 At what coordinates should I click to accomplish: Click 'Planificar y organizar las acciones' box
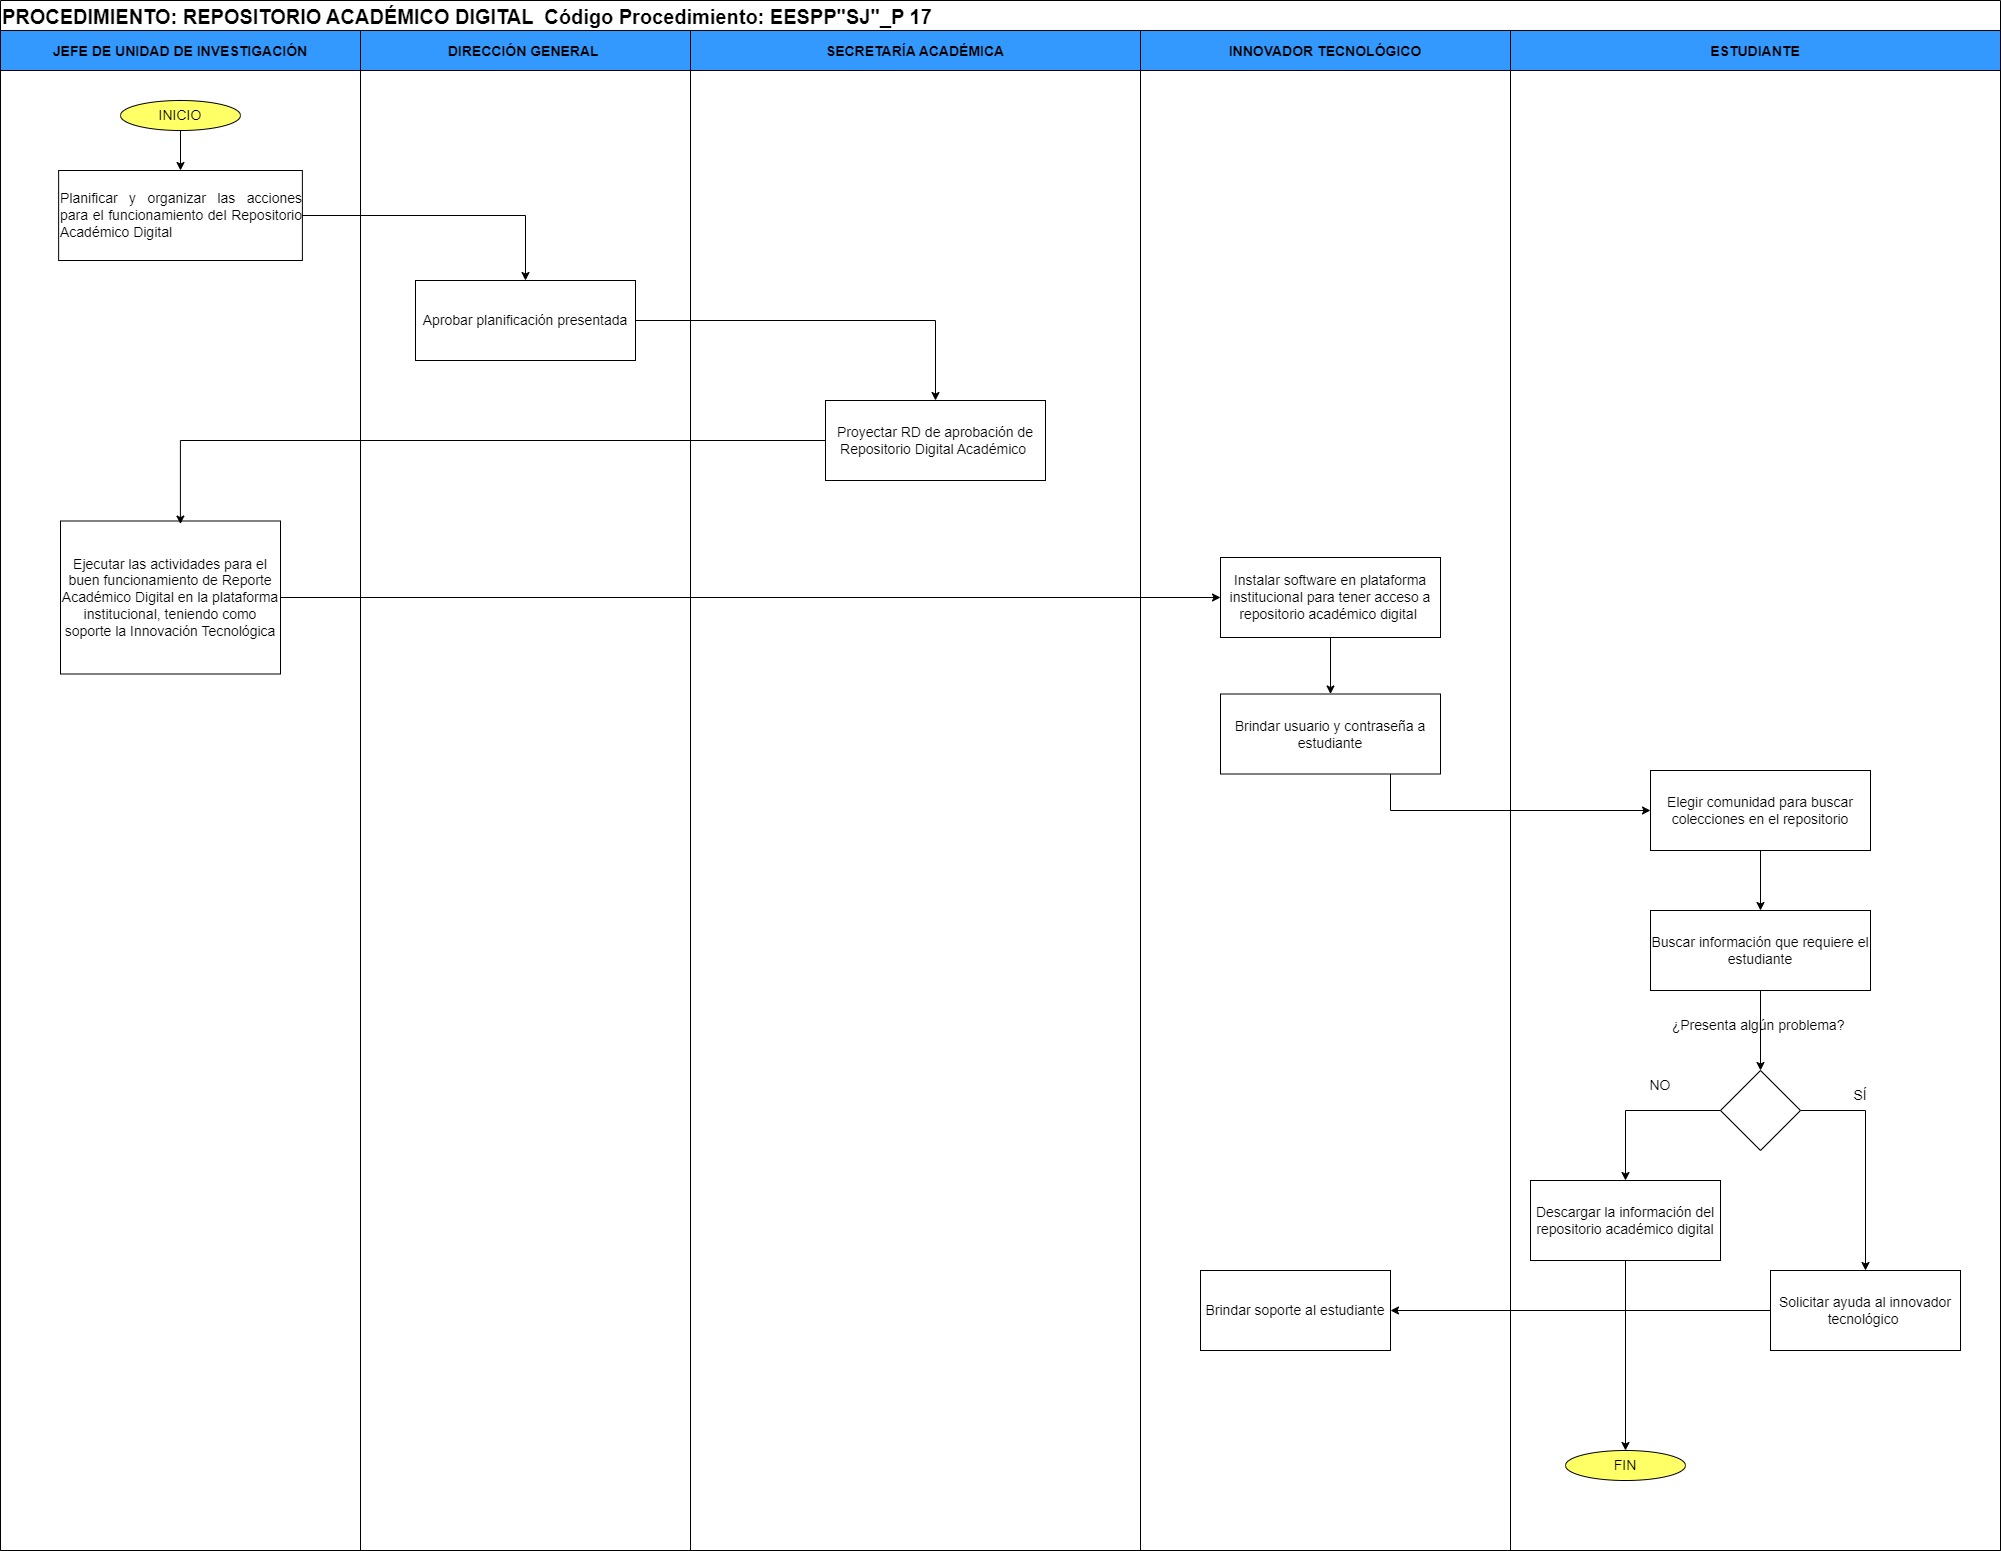180,215
